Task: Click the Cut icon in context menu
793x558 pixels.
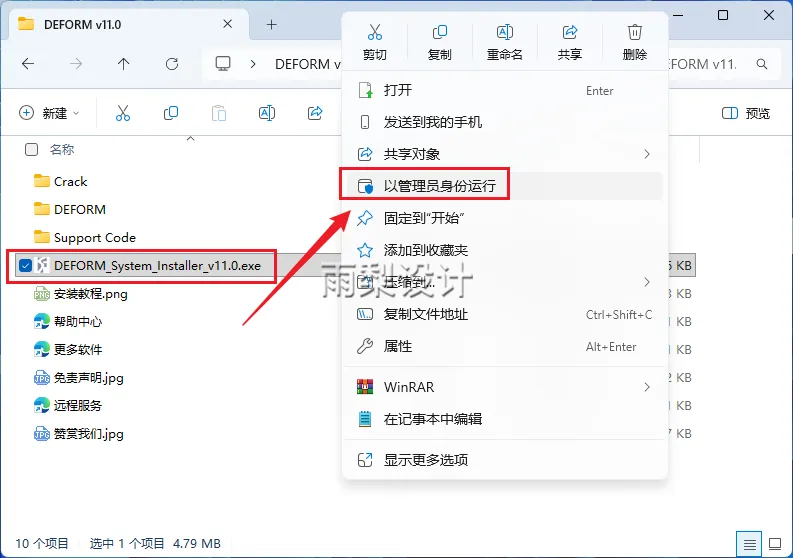Action: coord(374,32)
